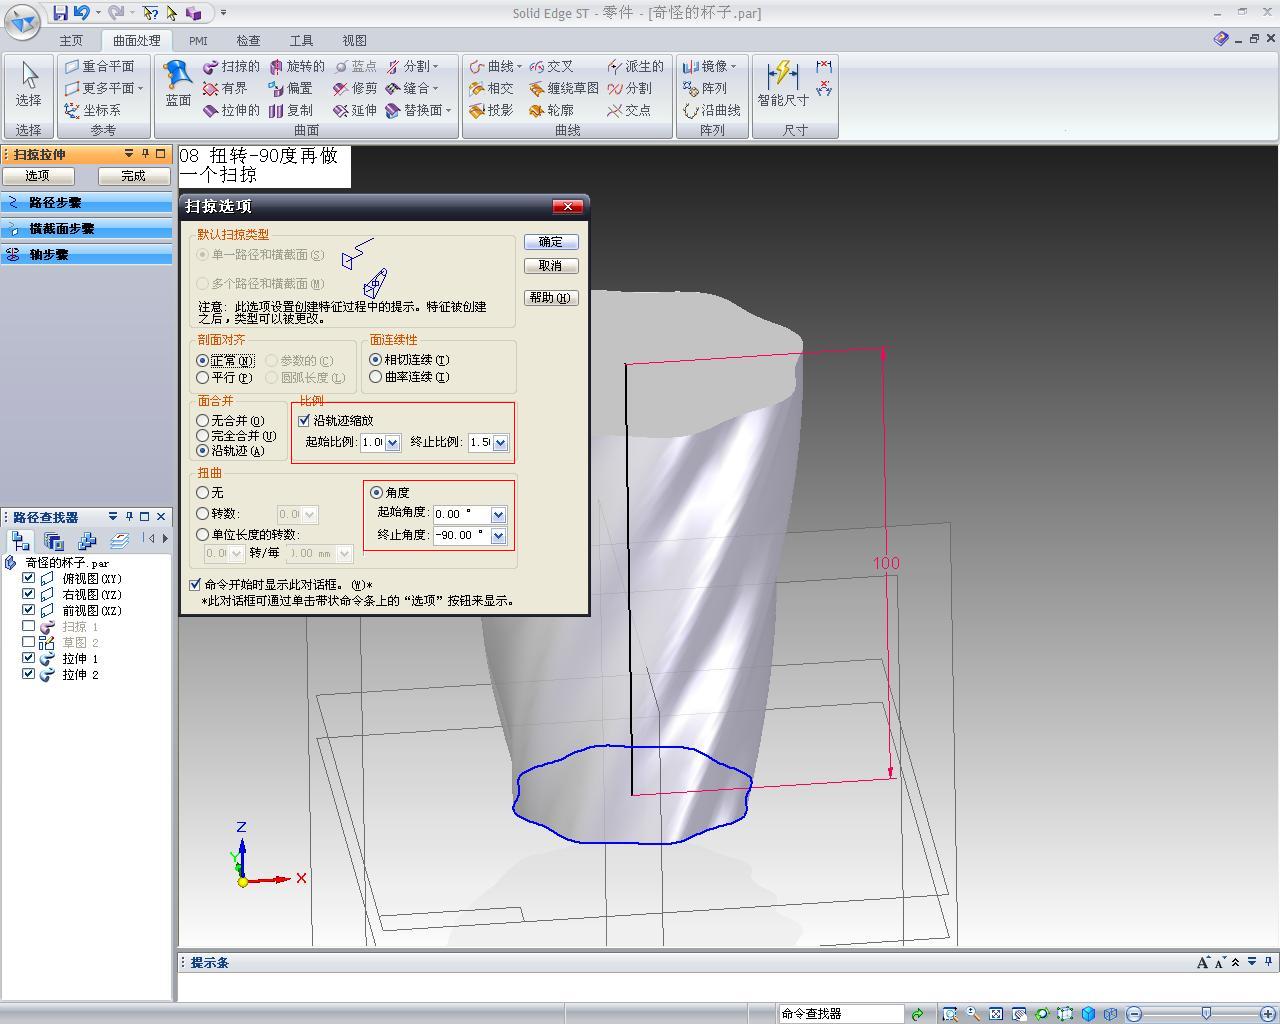Click the zoom-out minus button on slider
This screenshot has height=1024, width=1280.
point(1134,1014)
